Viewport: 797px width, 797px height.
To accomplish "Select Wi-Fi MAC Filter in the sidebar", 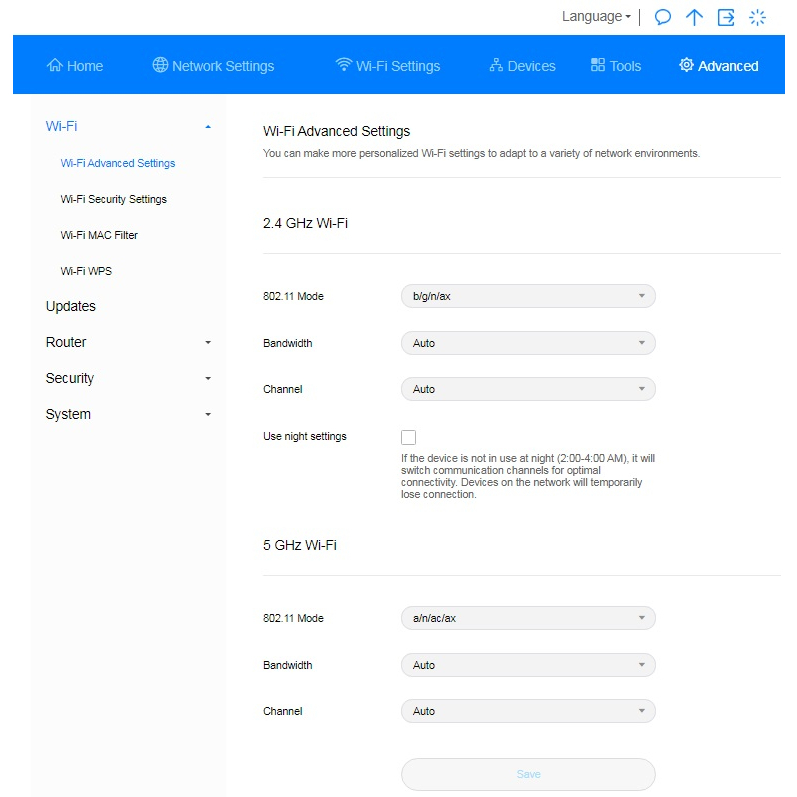I will pyautogui.click(x=99, y=235).
